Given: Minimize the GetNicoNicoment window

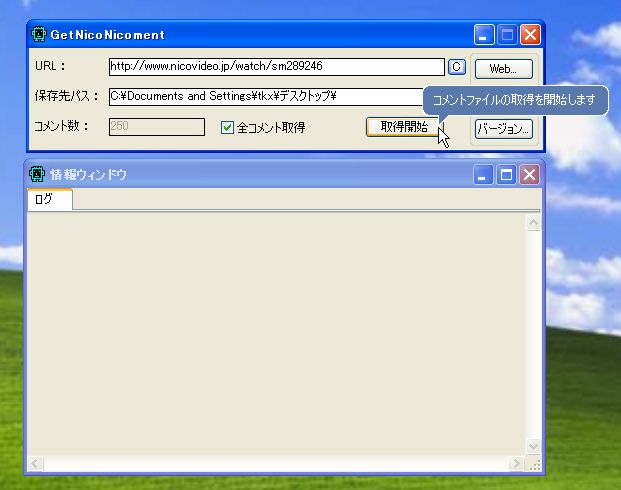Looking at the screenshot, I should (x=484, y=35).
